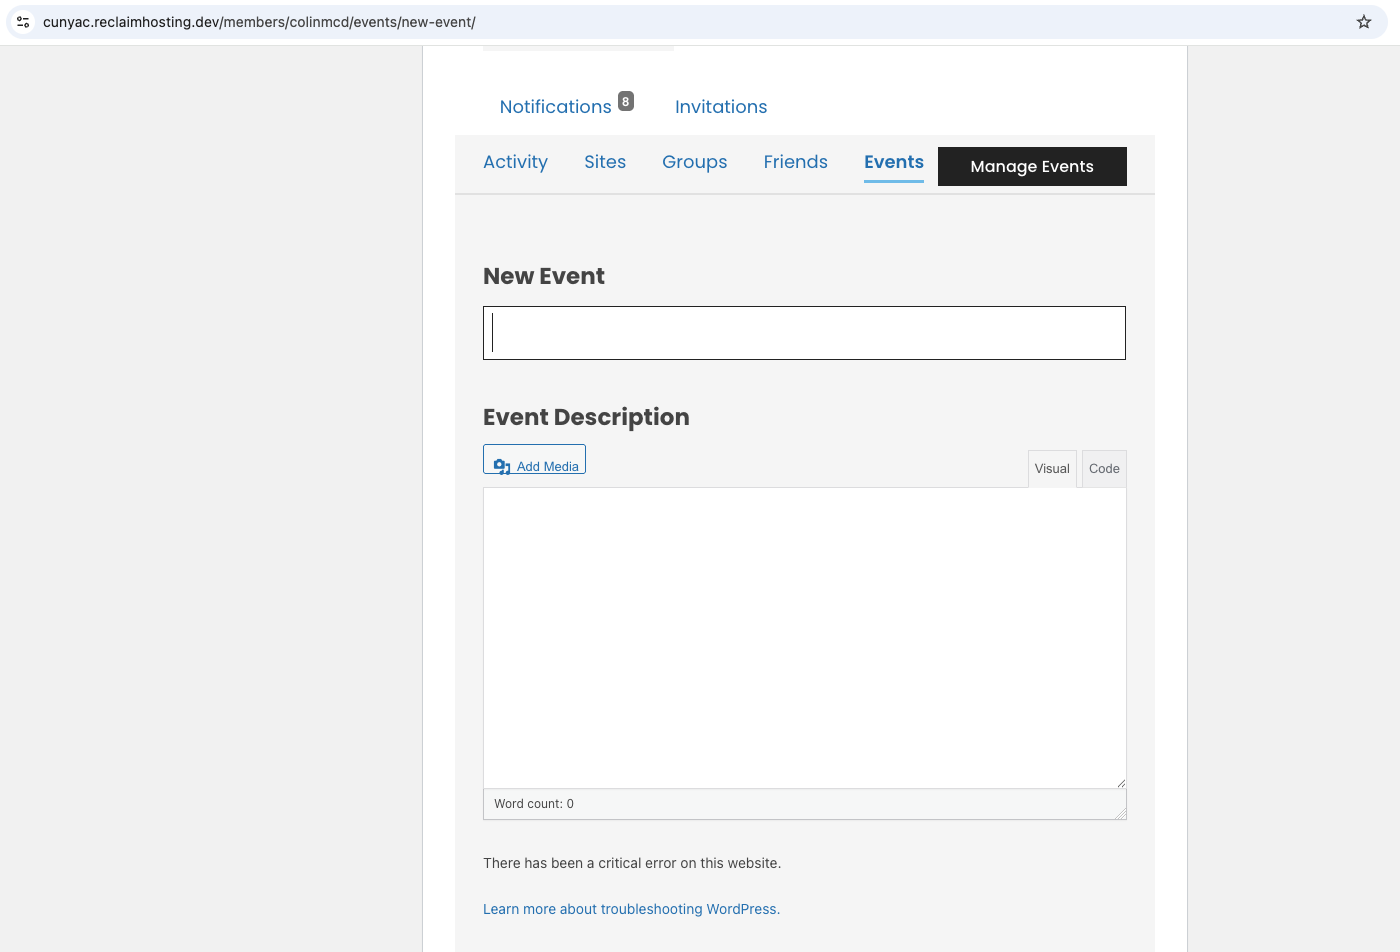The image size is (1400, 952).
Task: Click the editor resize grip beside Word count
Action: 1121,814
